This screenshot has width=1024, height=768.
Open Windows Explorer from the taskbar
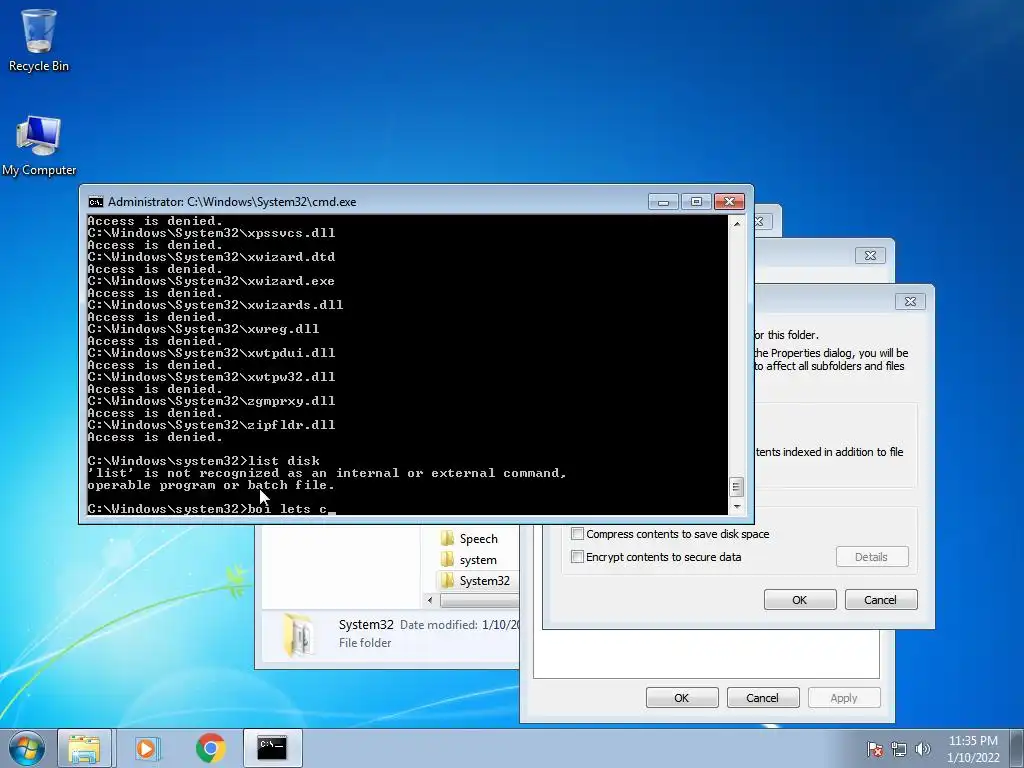84,748
